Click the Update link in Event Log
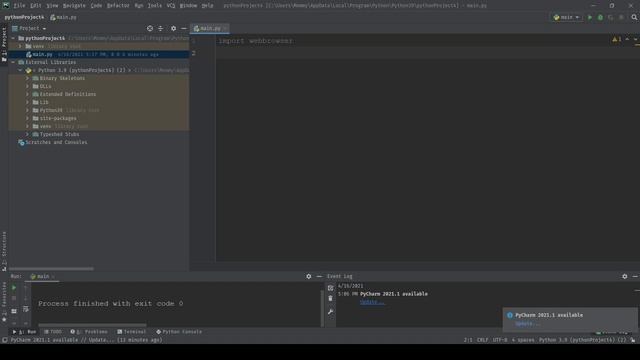Image resolution: width=640 pixels, height=360 pixels. [x=371, y=302]
